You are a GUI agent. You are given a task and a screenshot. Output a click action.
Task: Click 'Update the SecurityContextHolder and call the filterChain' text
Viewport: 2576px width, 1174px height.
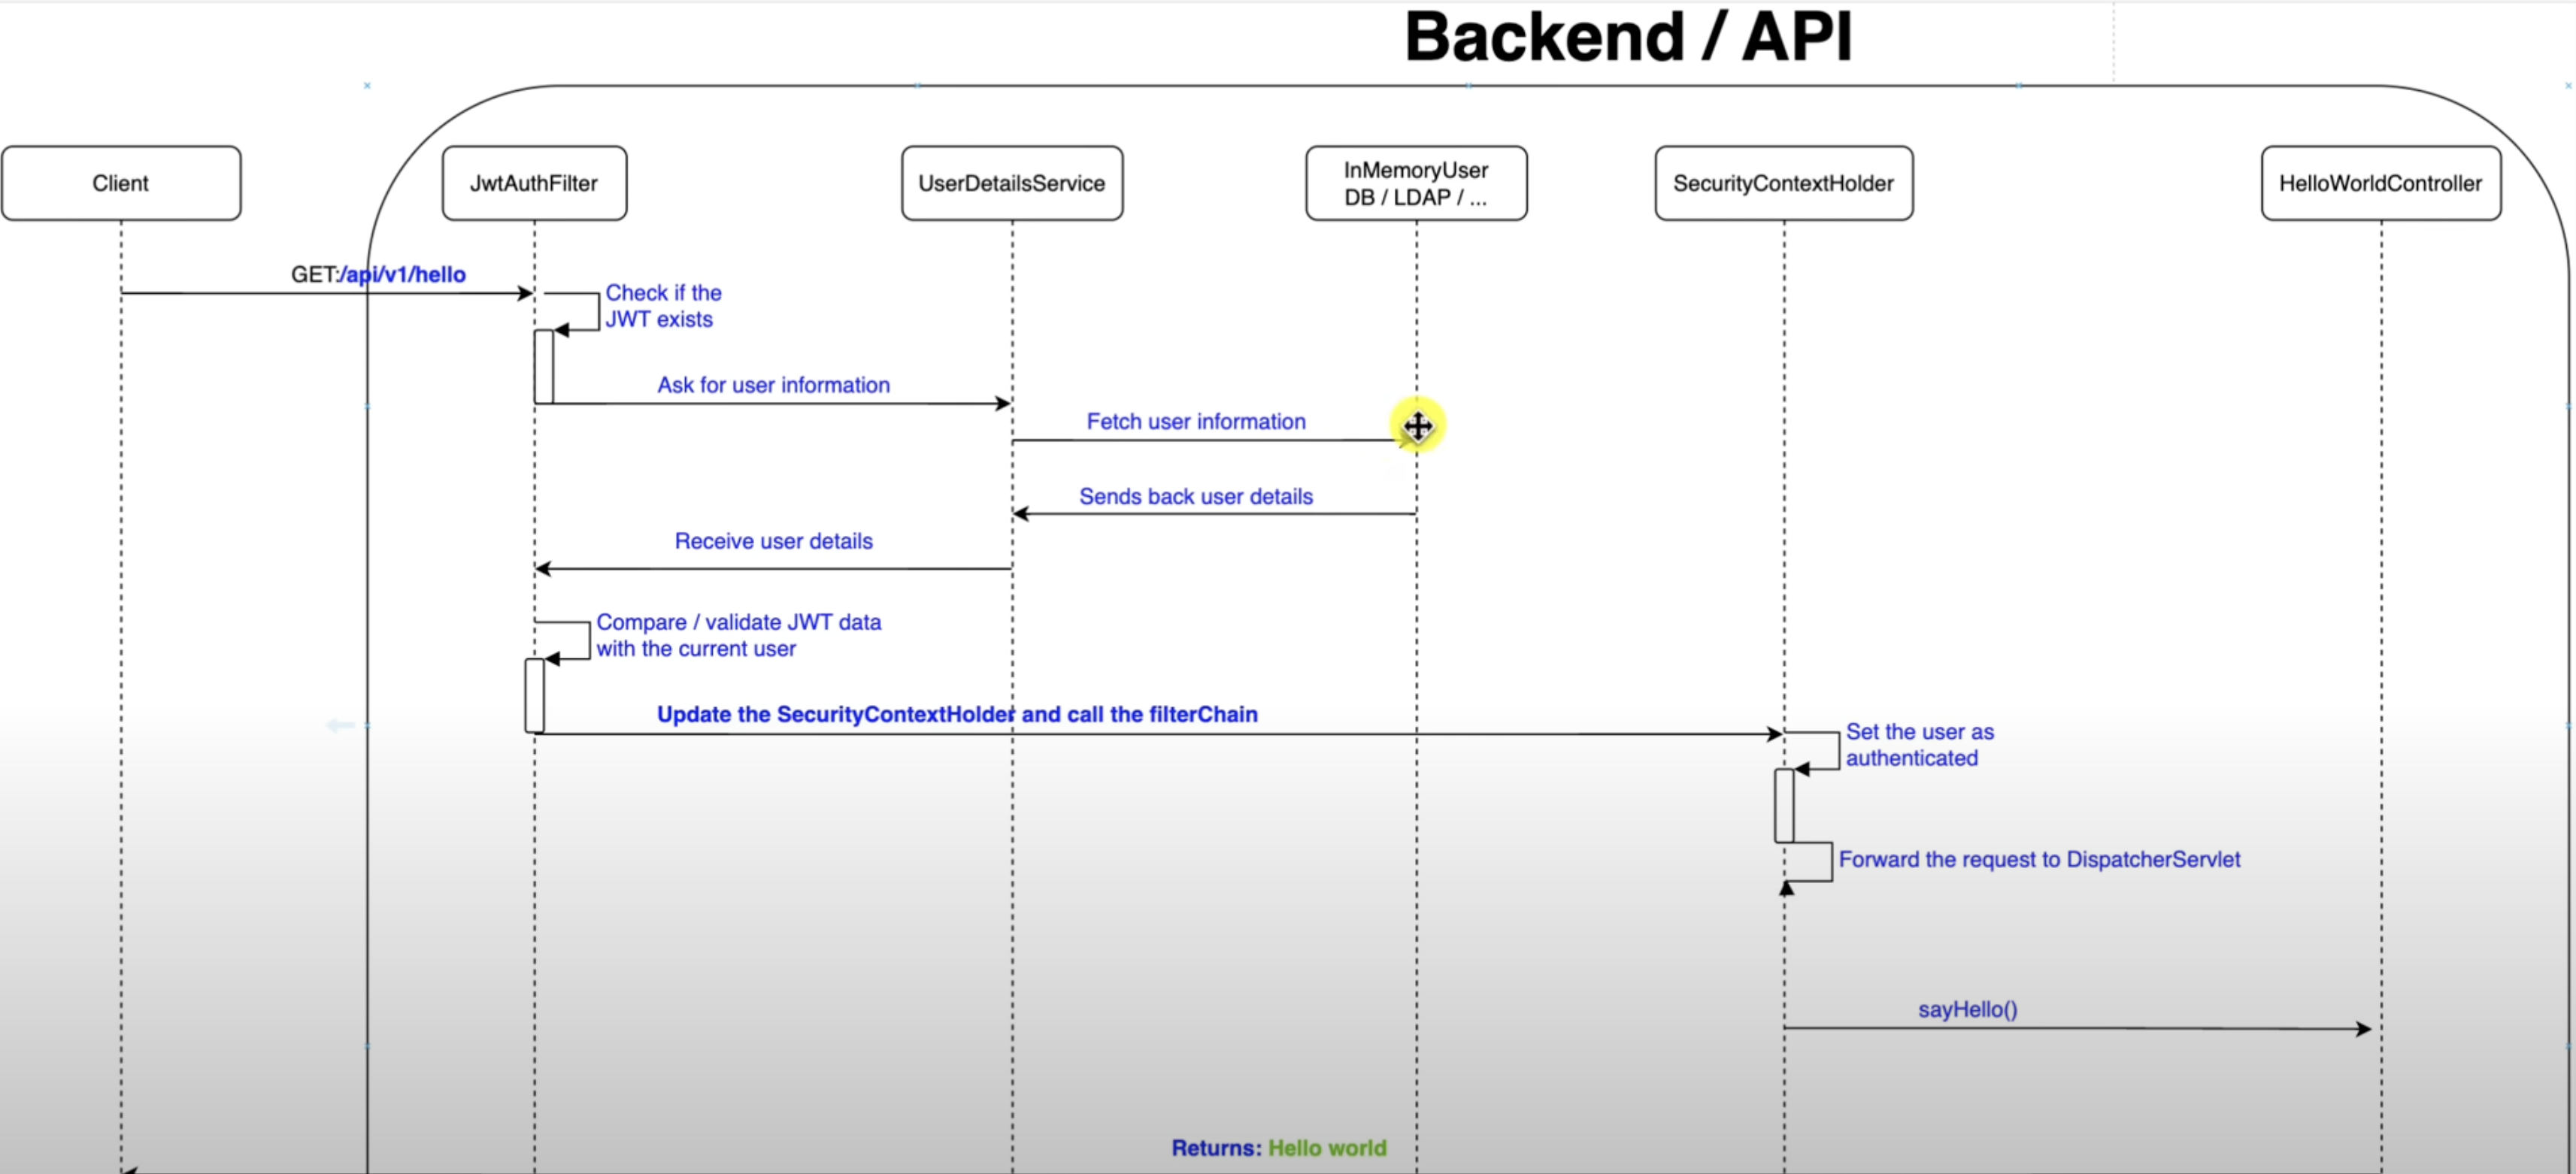957,714
